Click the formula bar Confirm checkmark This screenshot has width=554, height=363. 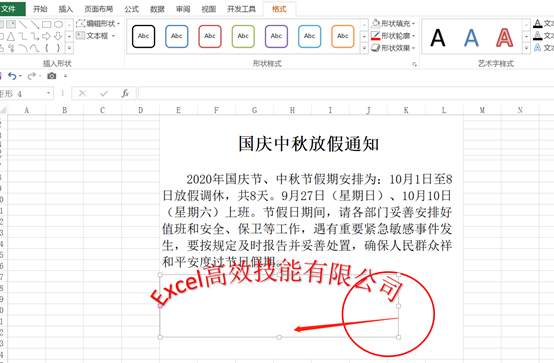(104, 93)
